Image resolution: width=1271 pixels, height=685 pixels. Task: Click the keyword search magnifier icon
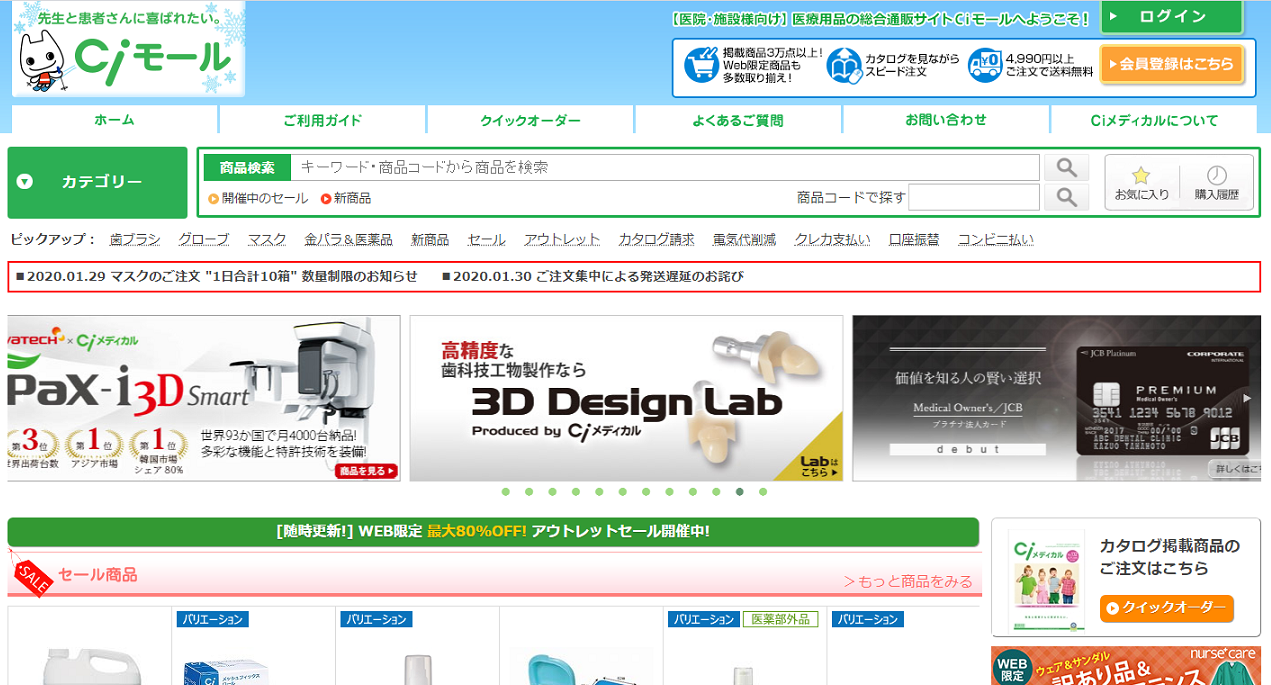coord(1066,167)
